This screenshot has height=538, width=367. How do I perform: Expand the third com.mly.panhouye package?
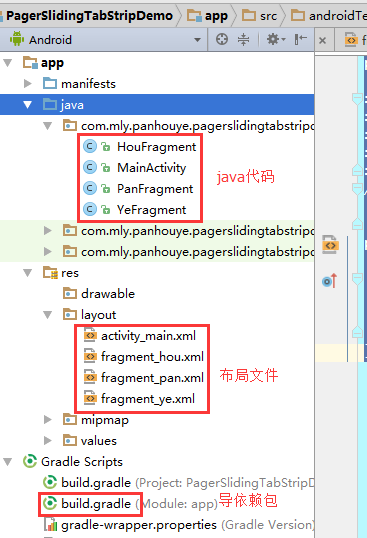pyautogui.click(x=48, y=252)
